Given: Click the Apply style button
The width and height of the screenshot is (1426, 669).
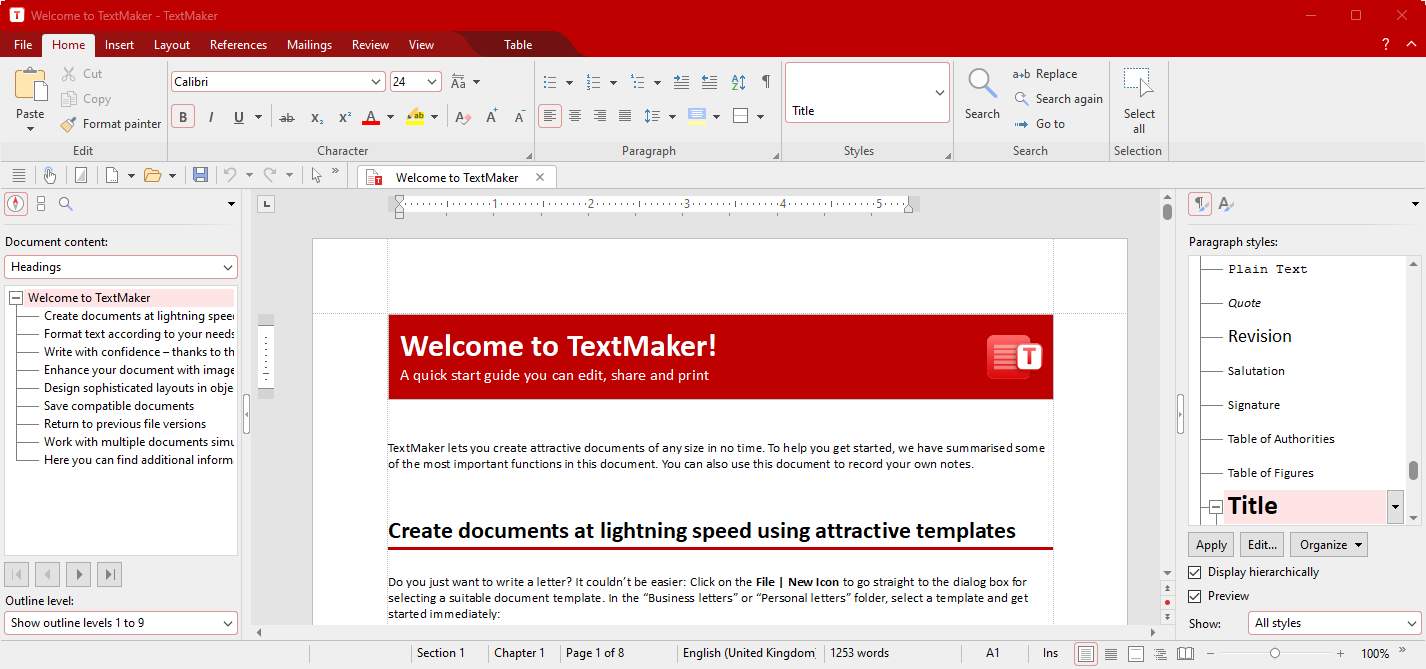Looking at the screenshot, I should pos(1211,545).
